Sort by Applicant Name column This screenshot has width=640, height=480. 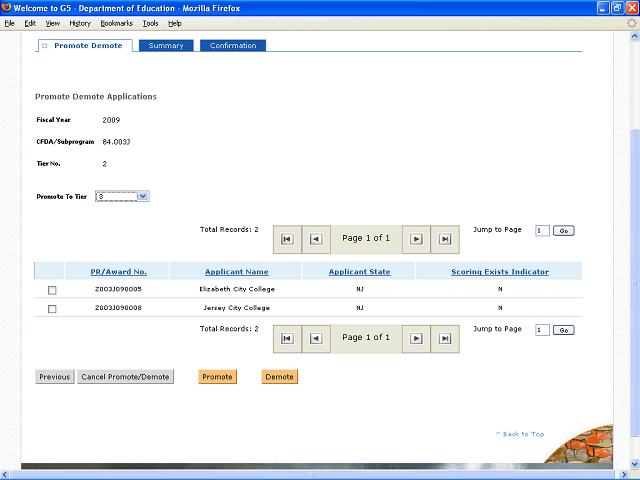click(x=237, y=272)
